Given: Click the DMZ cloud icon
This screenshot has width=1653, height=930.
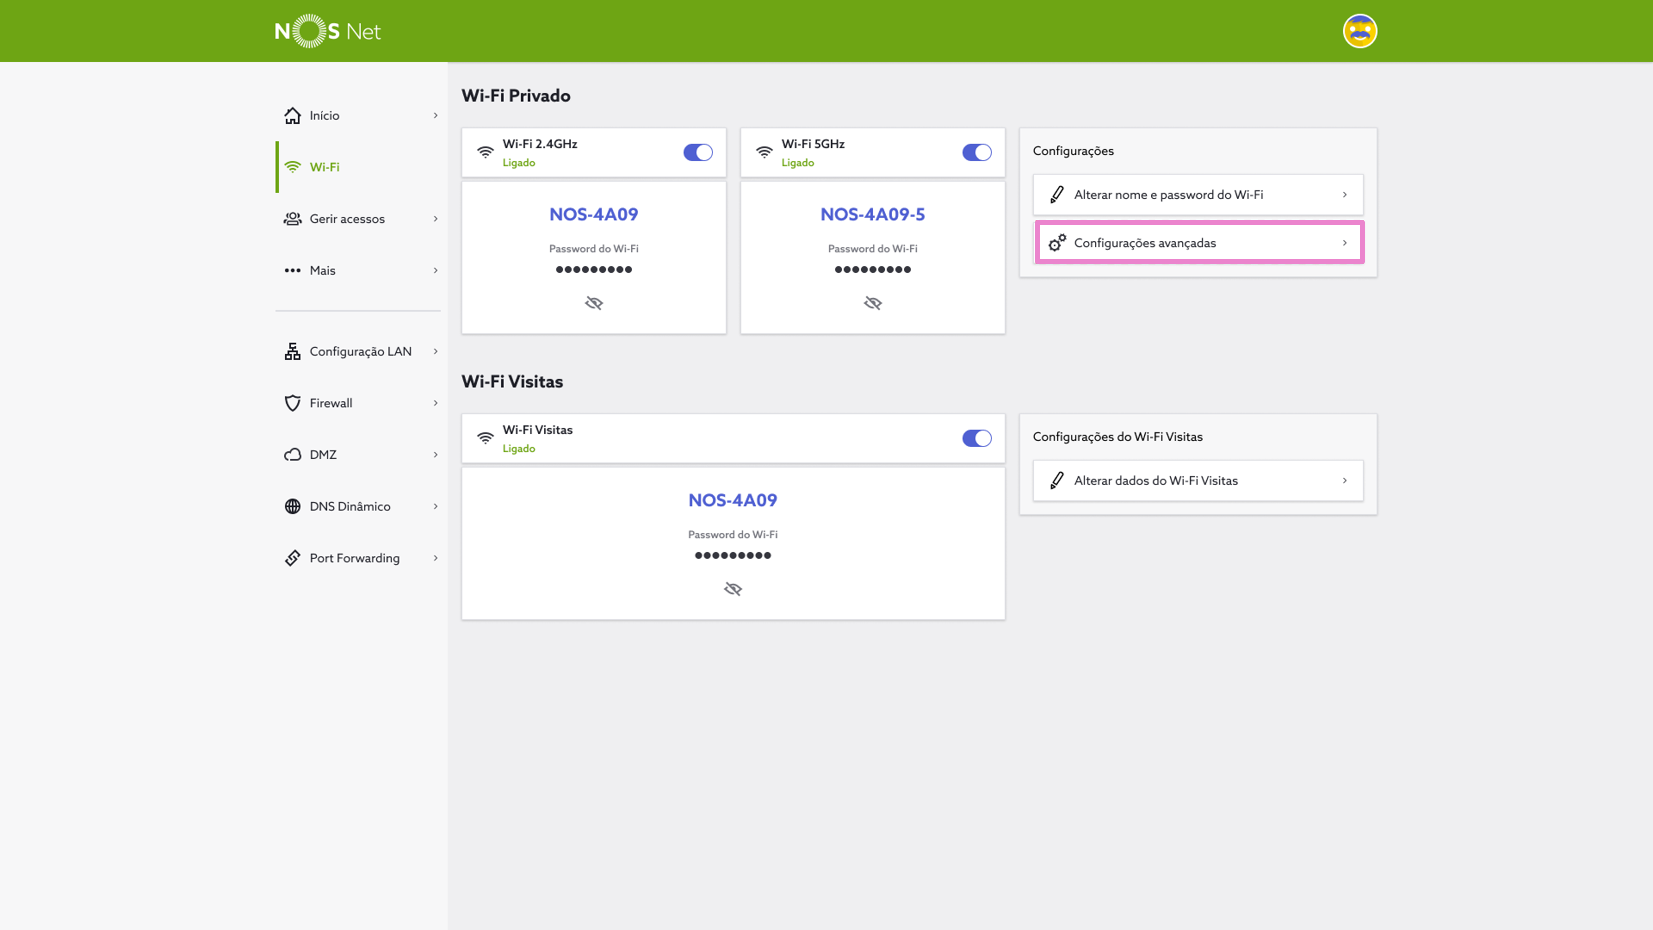Looking at the screenshot, I should 292,455.
